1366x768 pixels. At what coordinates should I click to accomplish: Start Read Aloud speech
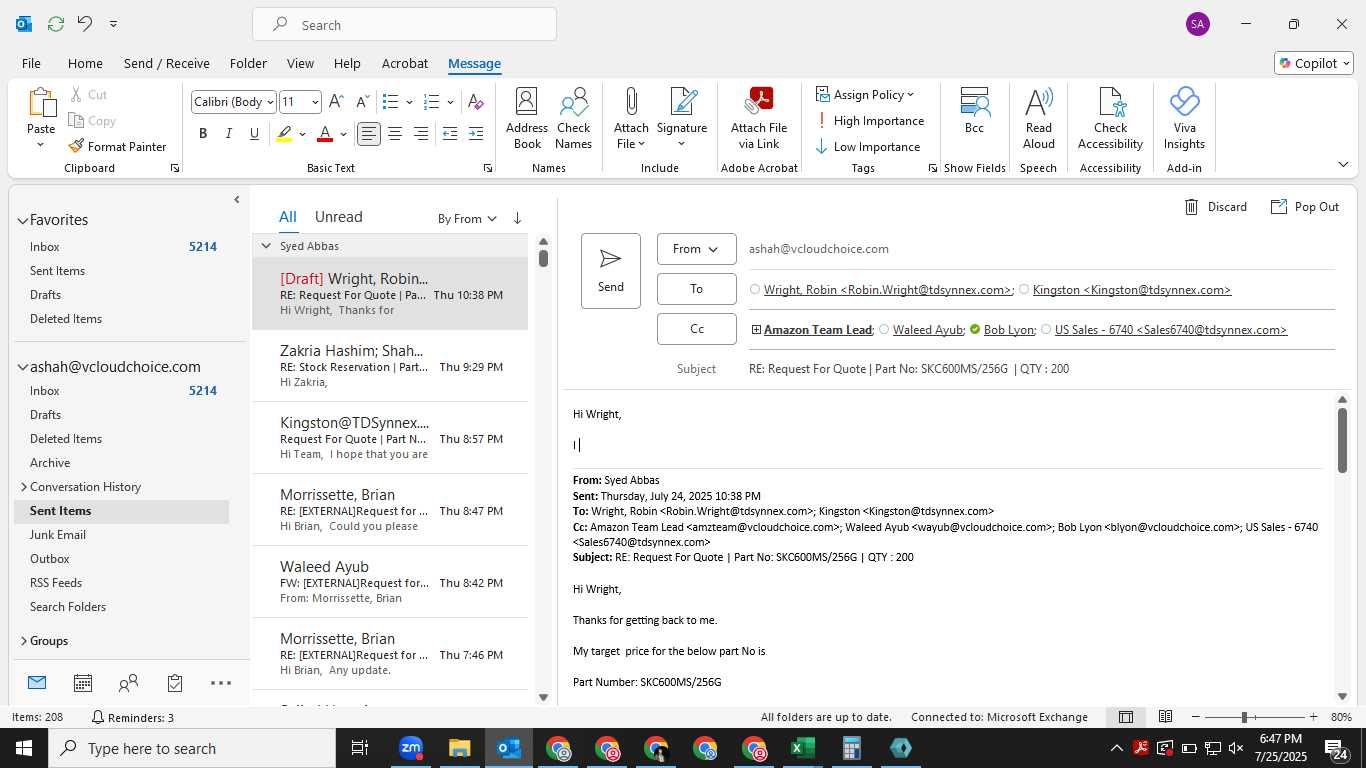pyautogui.click(x=1039, y=118)
